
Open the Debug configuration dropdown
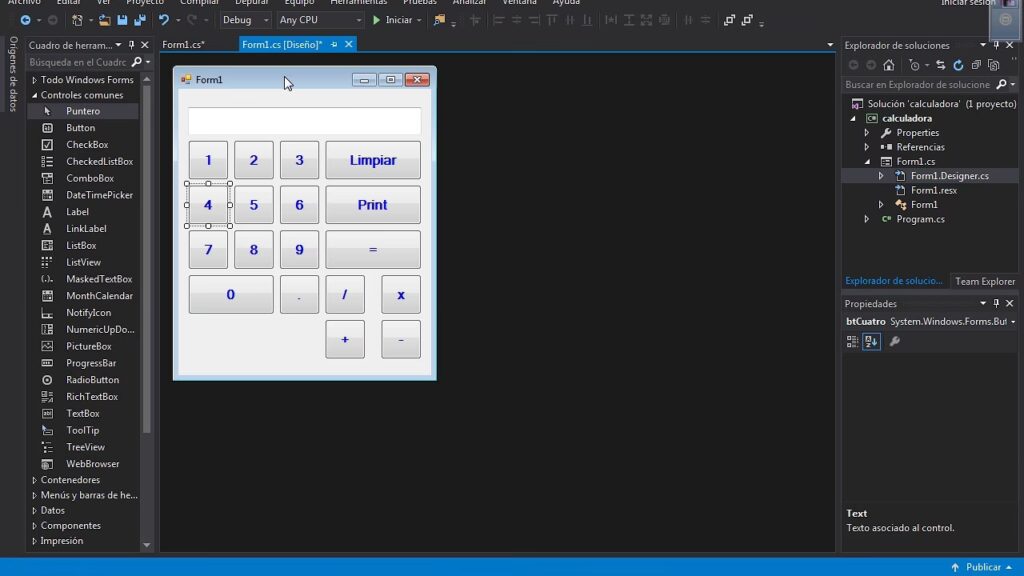245,20
